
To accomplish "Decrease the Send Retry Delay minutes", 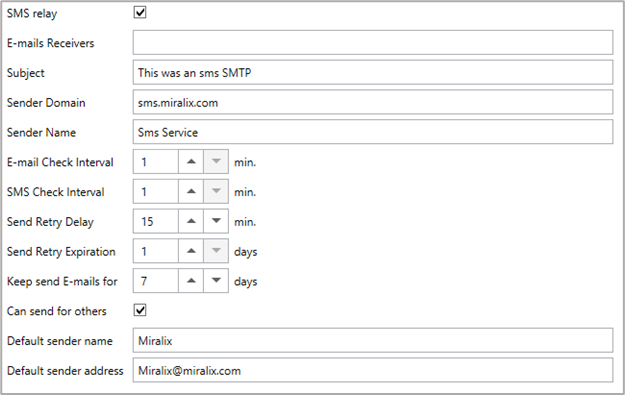I will [x=216, y=221].
